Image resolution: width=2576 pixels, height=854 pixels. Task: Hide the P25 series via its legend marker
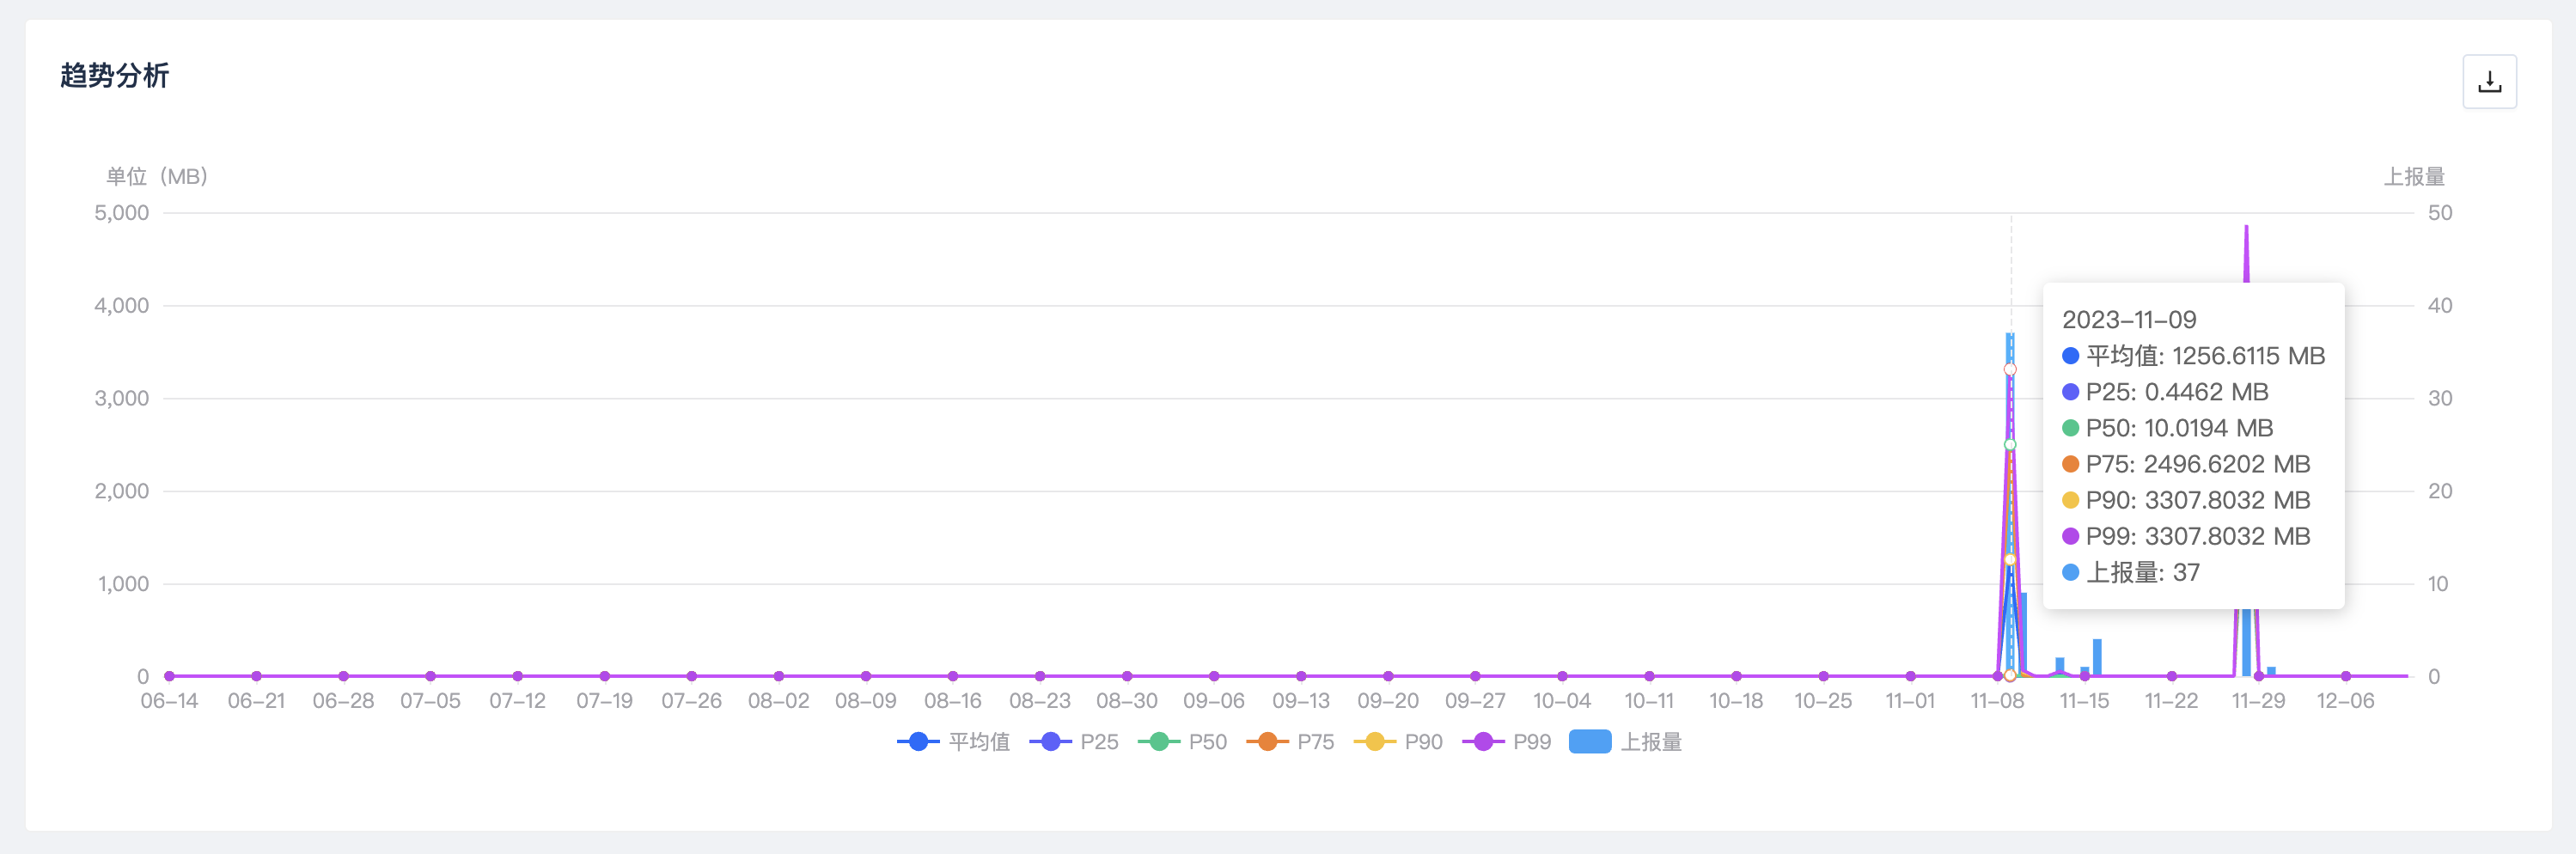click(x=1074, y=742)
